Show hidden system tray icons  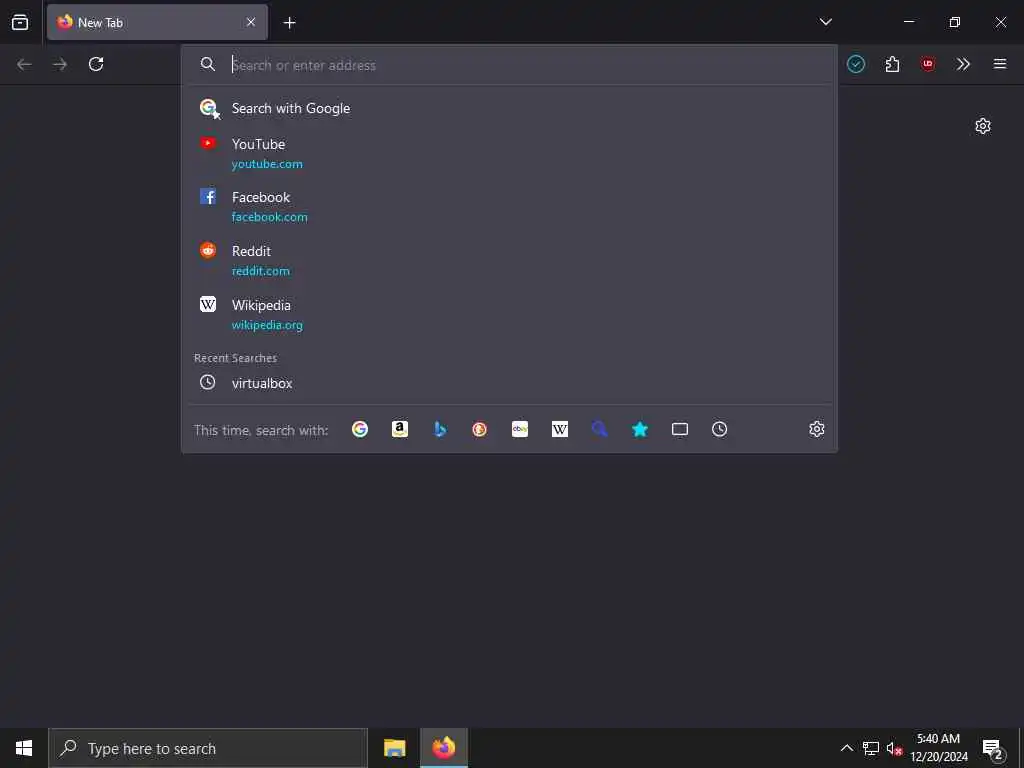846,748
